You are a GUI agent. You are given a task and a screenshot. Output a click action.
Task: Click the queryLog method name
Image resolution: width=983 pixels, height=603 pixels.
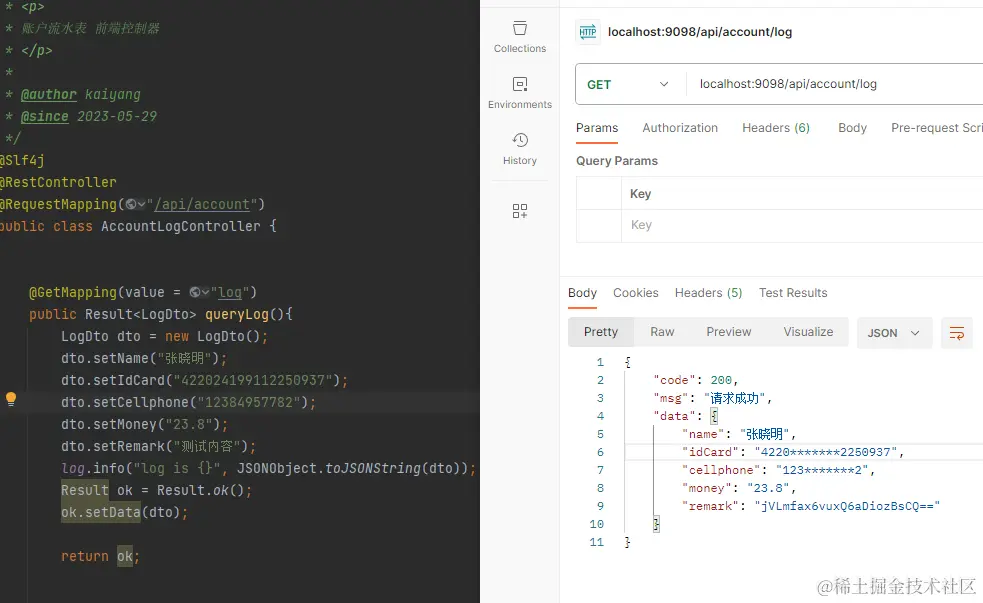coord(236,314)
